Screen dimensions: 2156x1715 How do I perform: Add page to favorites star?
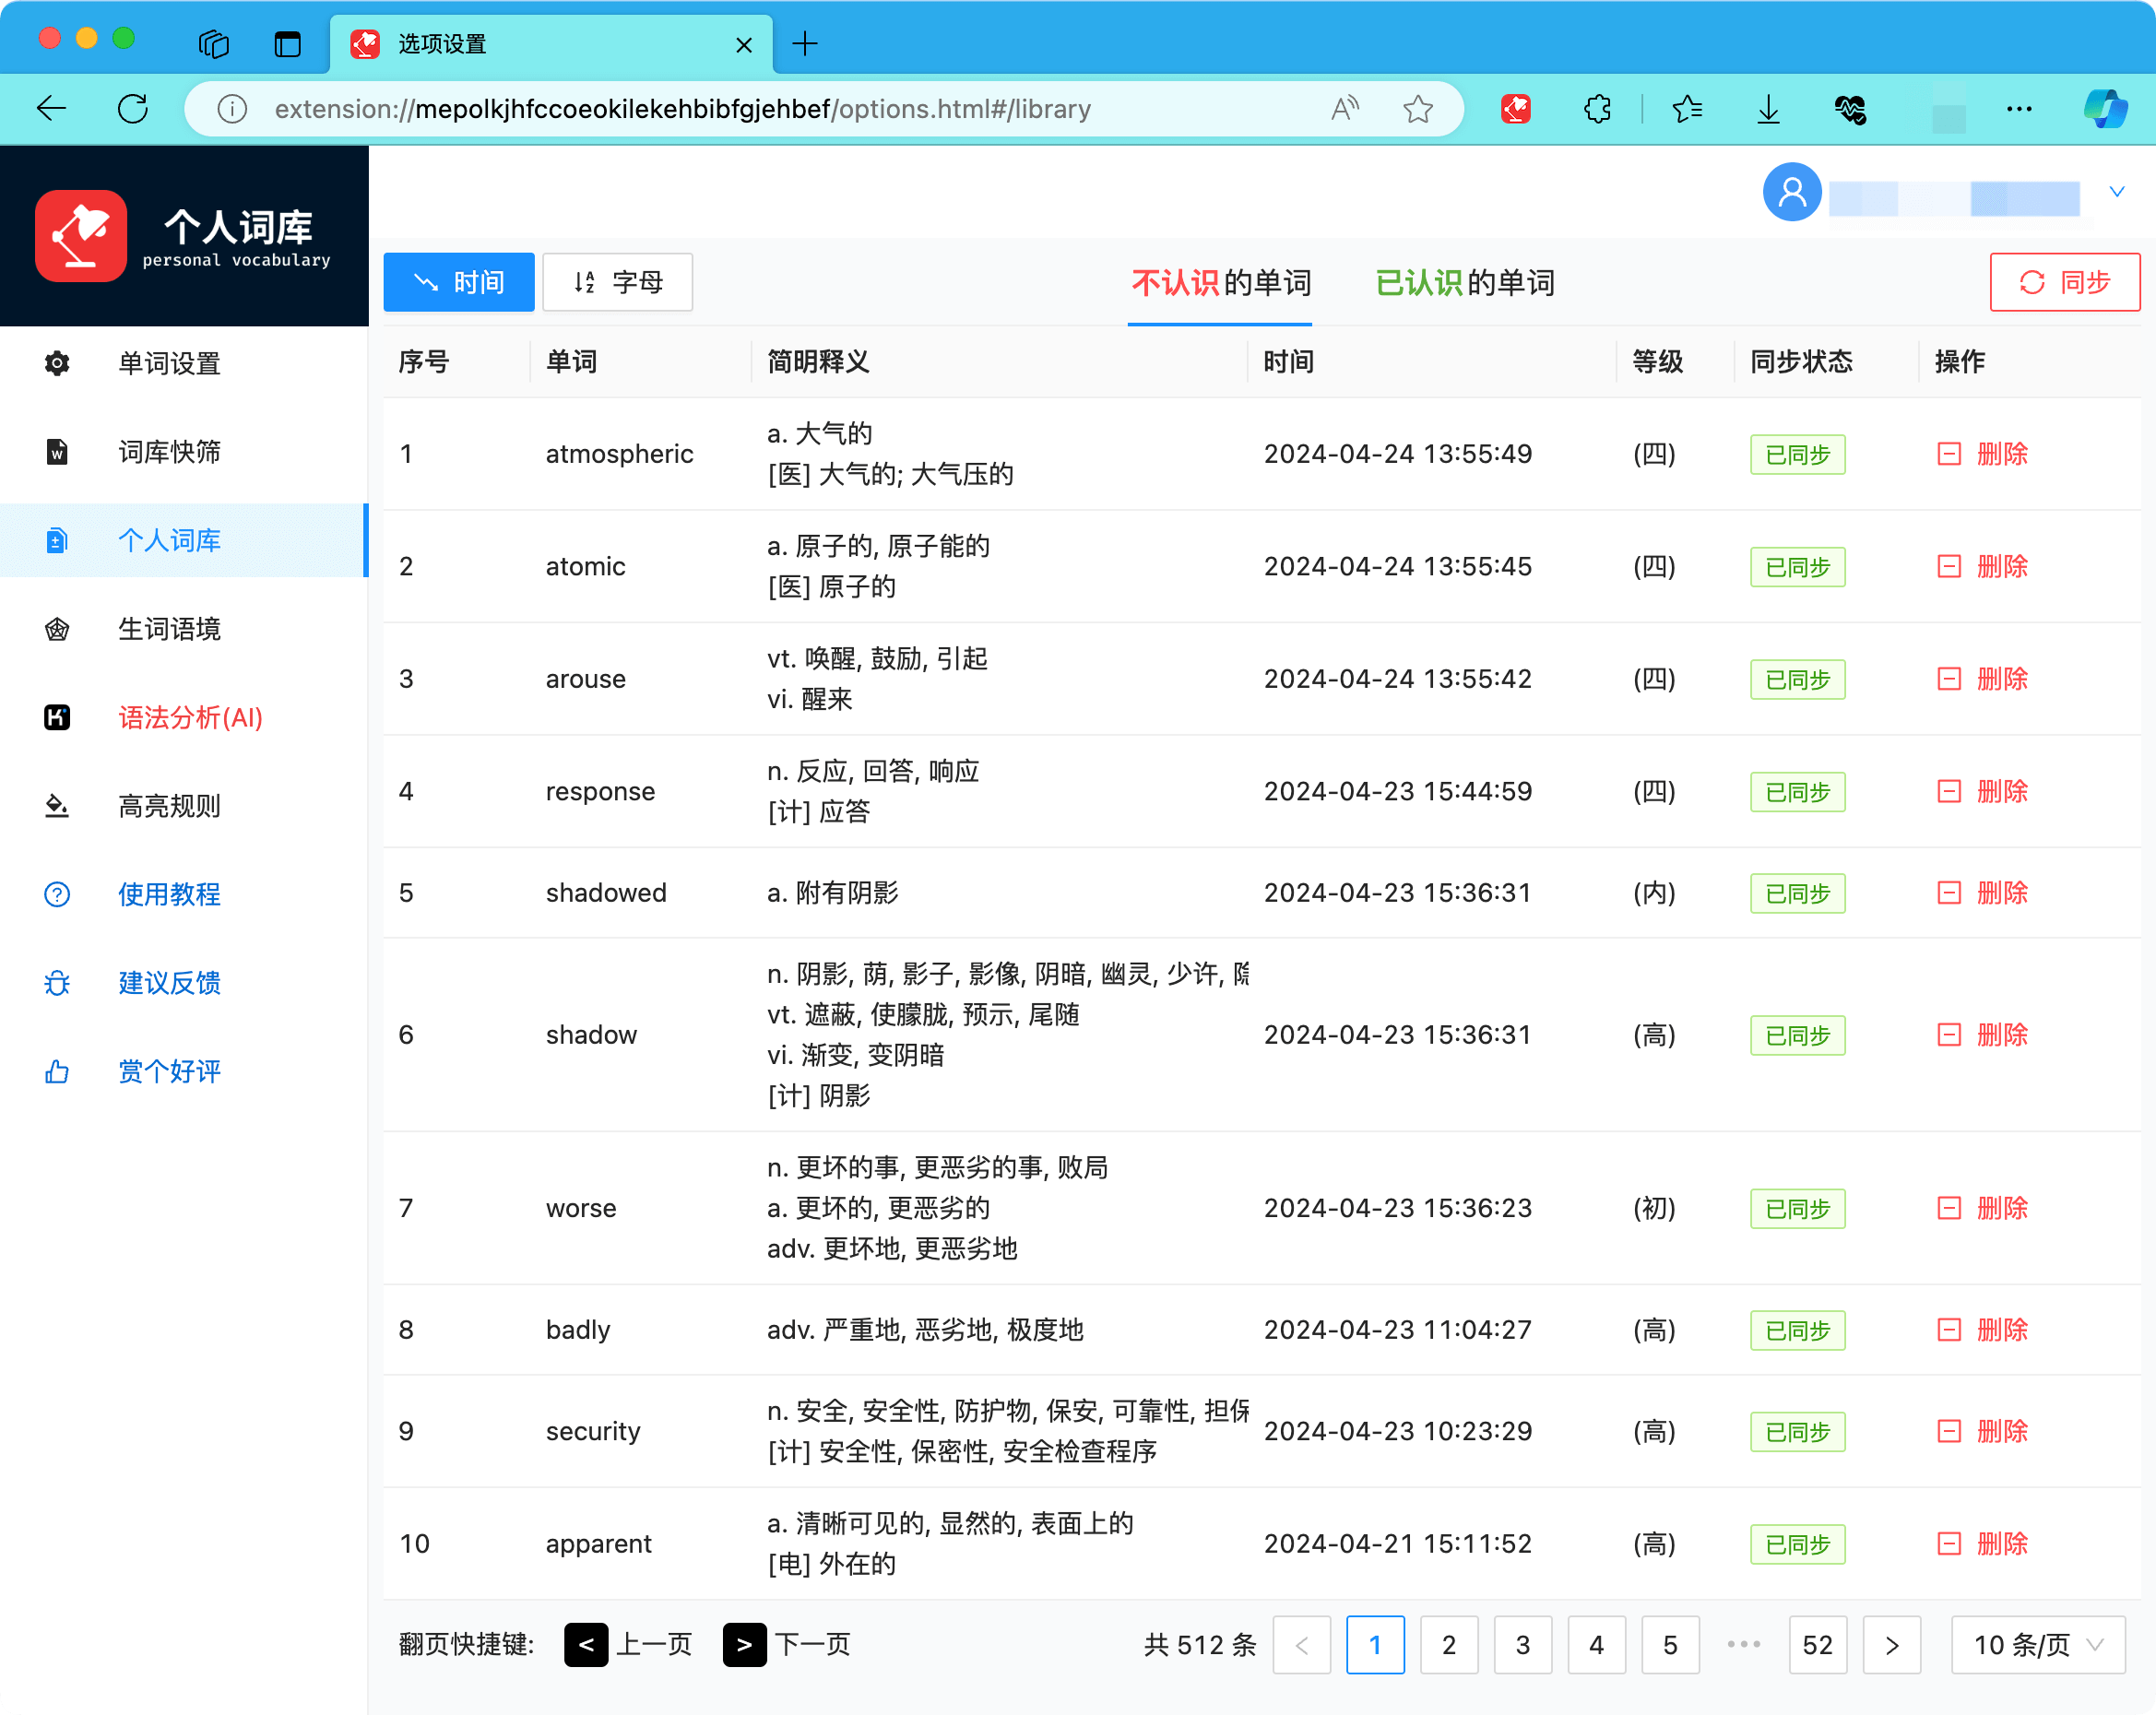pos(1417,109)
